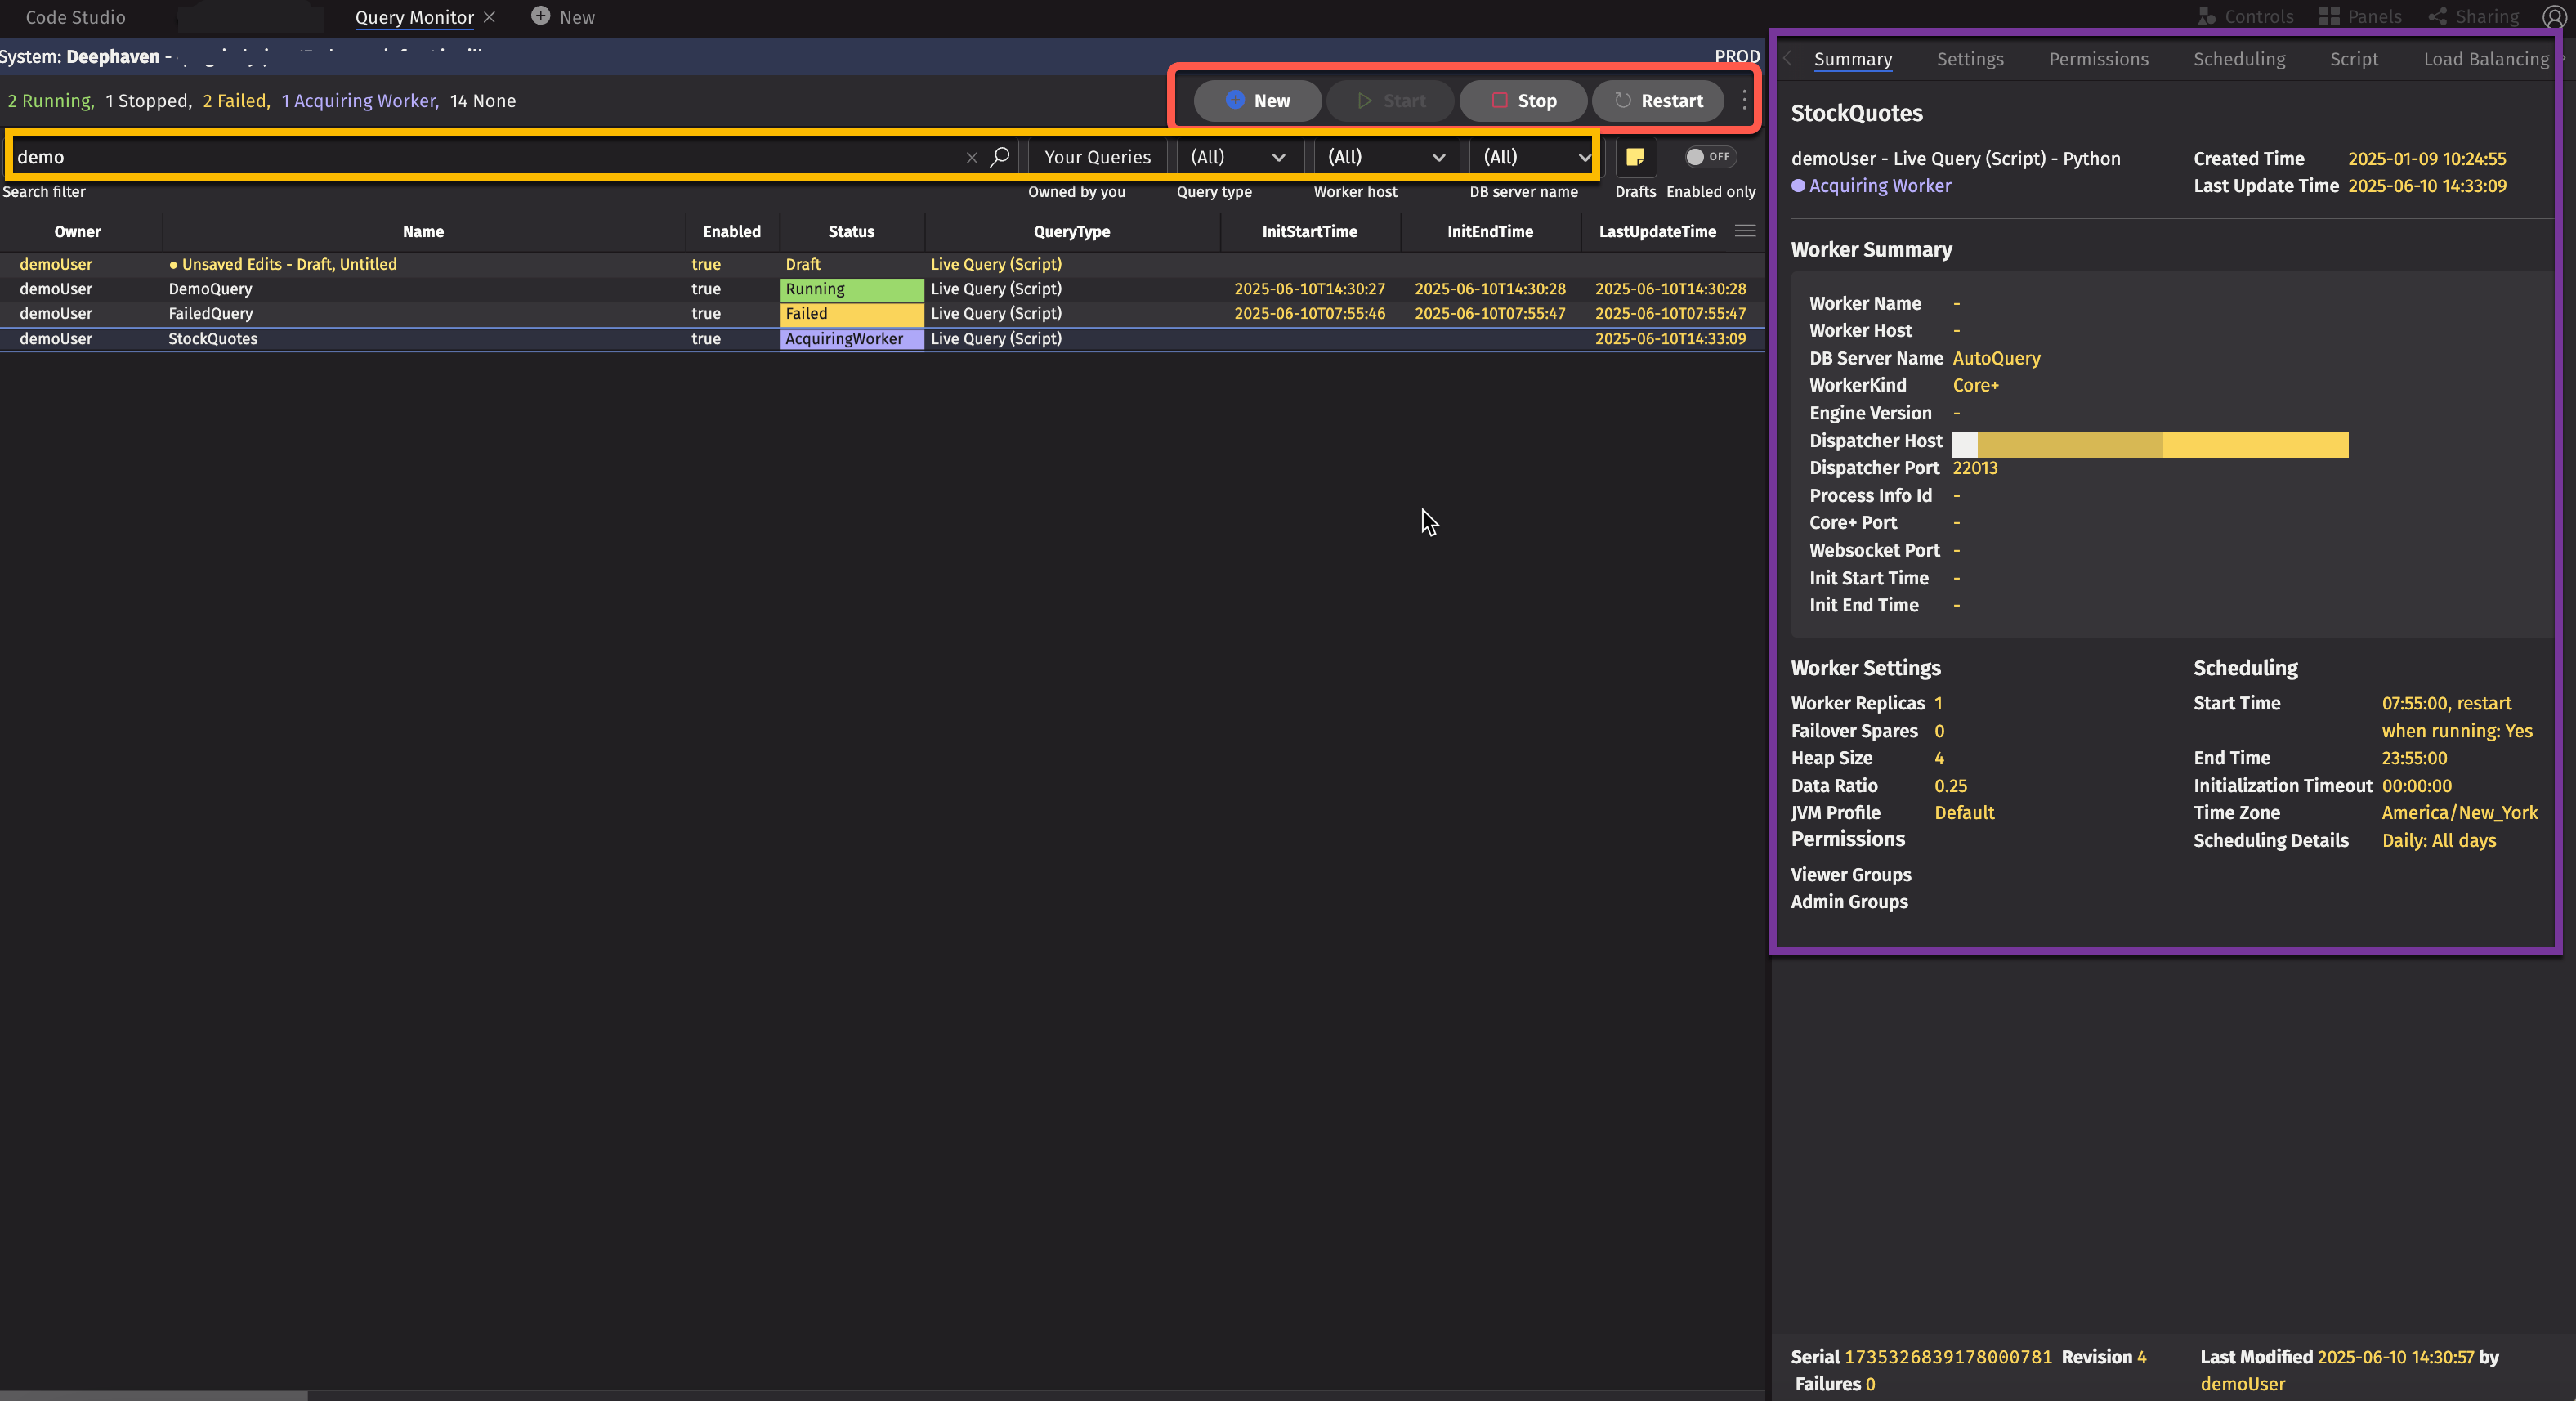Clear the search filter text
Viewport: 2576px width, 1401px height.
pos(971,158)
